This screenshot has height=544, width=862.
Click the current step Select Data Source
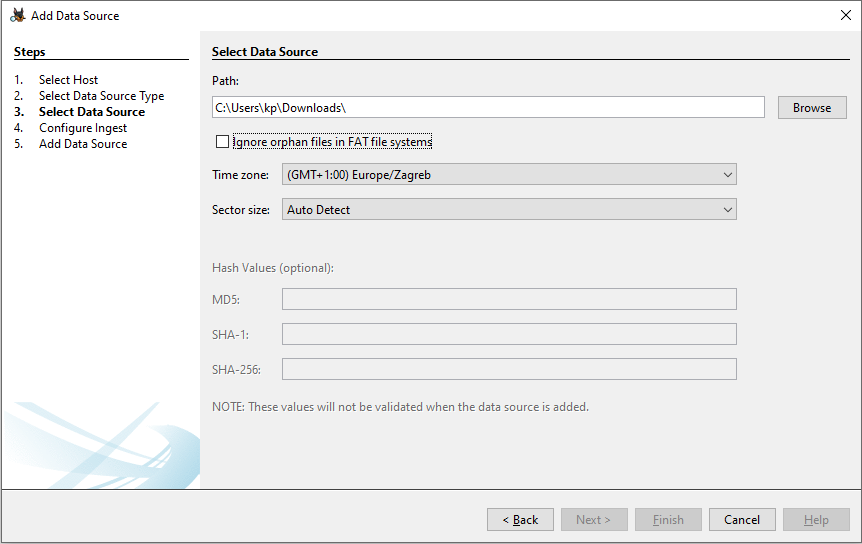pyautogui.click(x=92, y=112)
